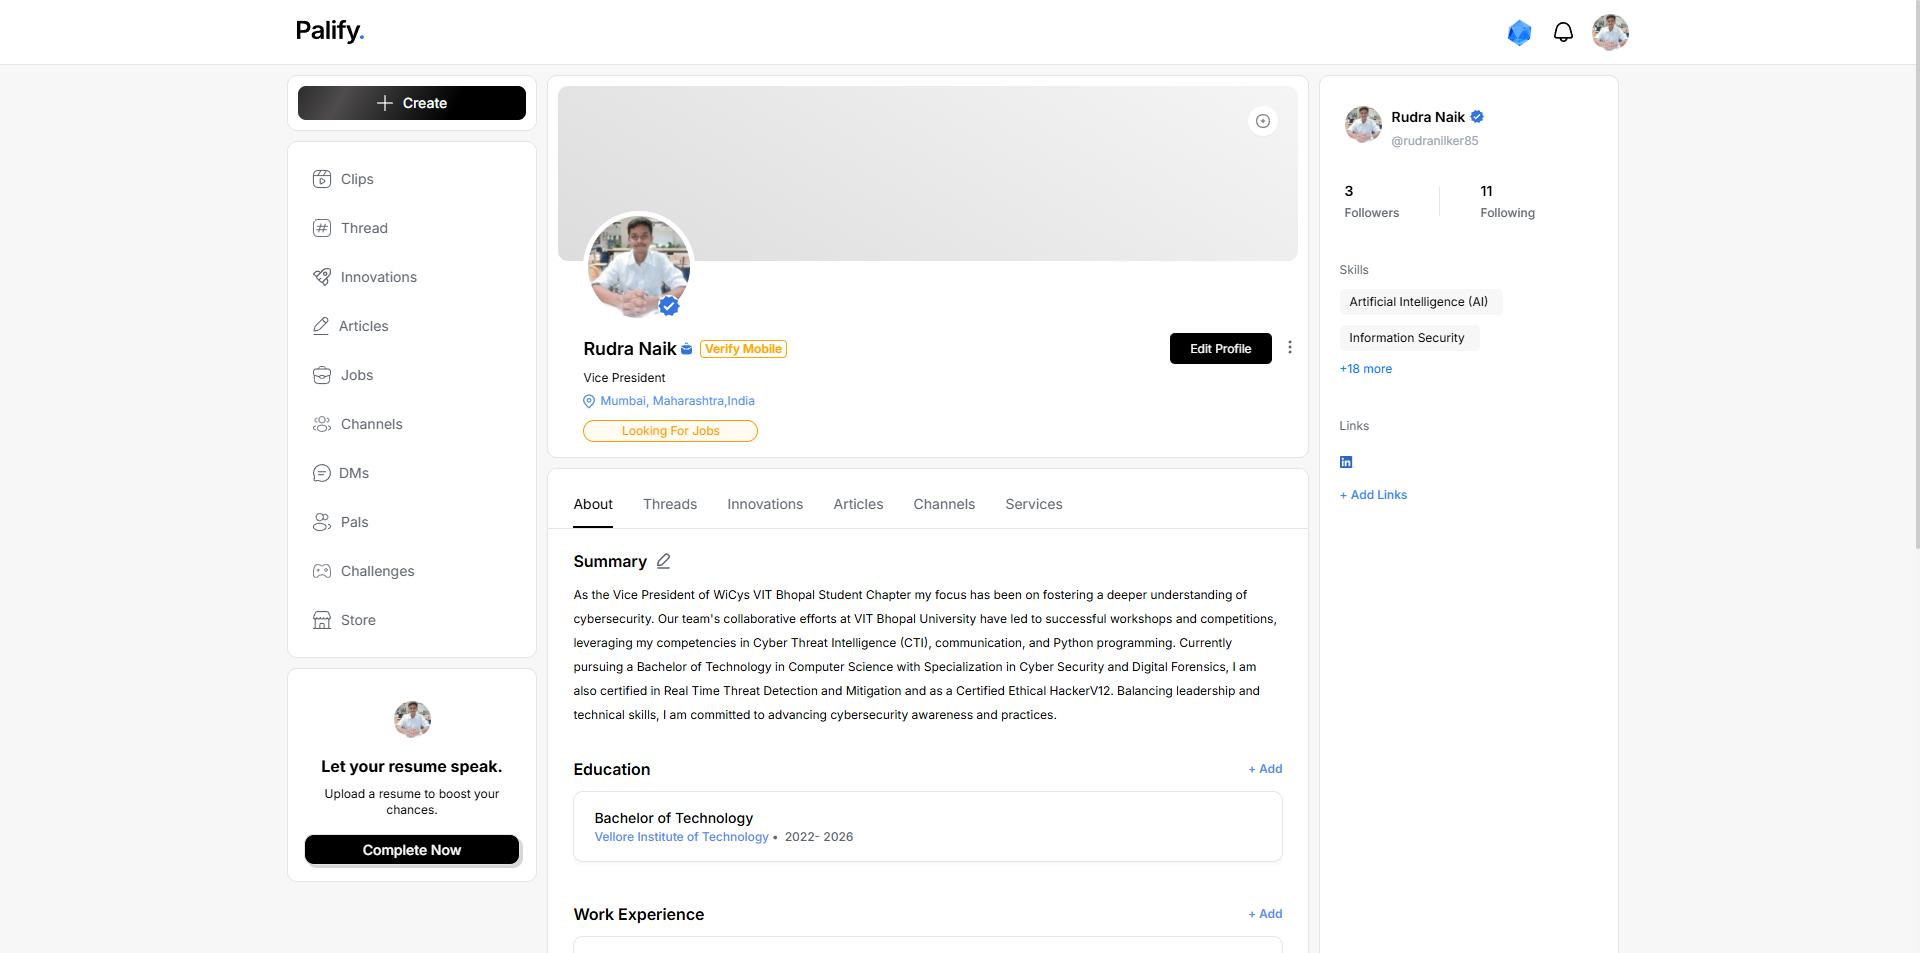Image resolution: width=1920 pixels, height=953 pixels.
Task: Click + Add Links
Action: click(1373, 495)
